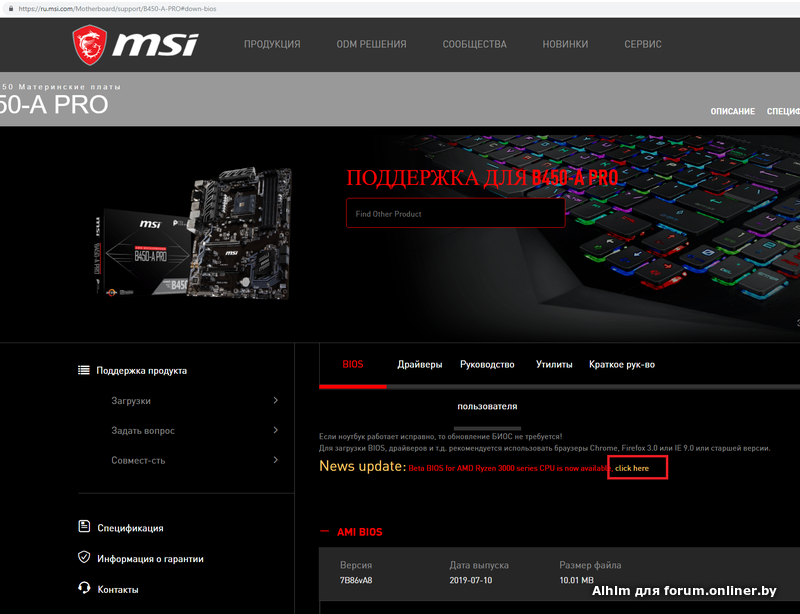
Task: Open the СЕРВИС menu
Action: [643, 44]
